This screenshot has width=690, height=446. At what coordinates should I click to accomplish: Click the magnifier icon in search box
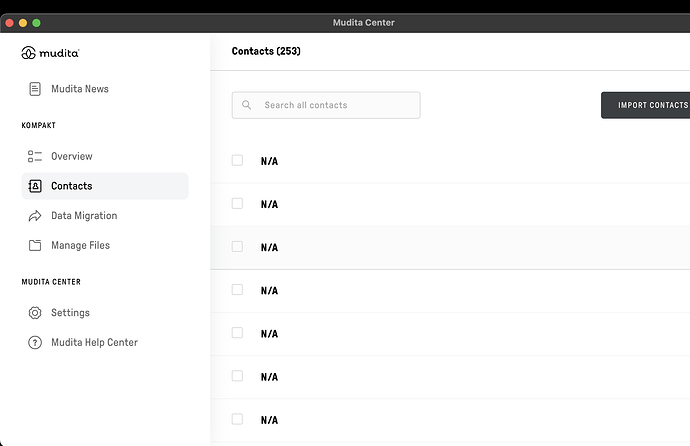coord(247,105)
